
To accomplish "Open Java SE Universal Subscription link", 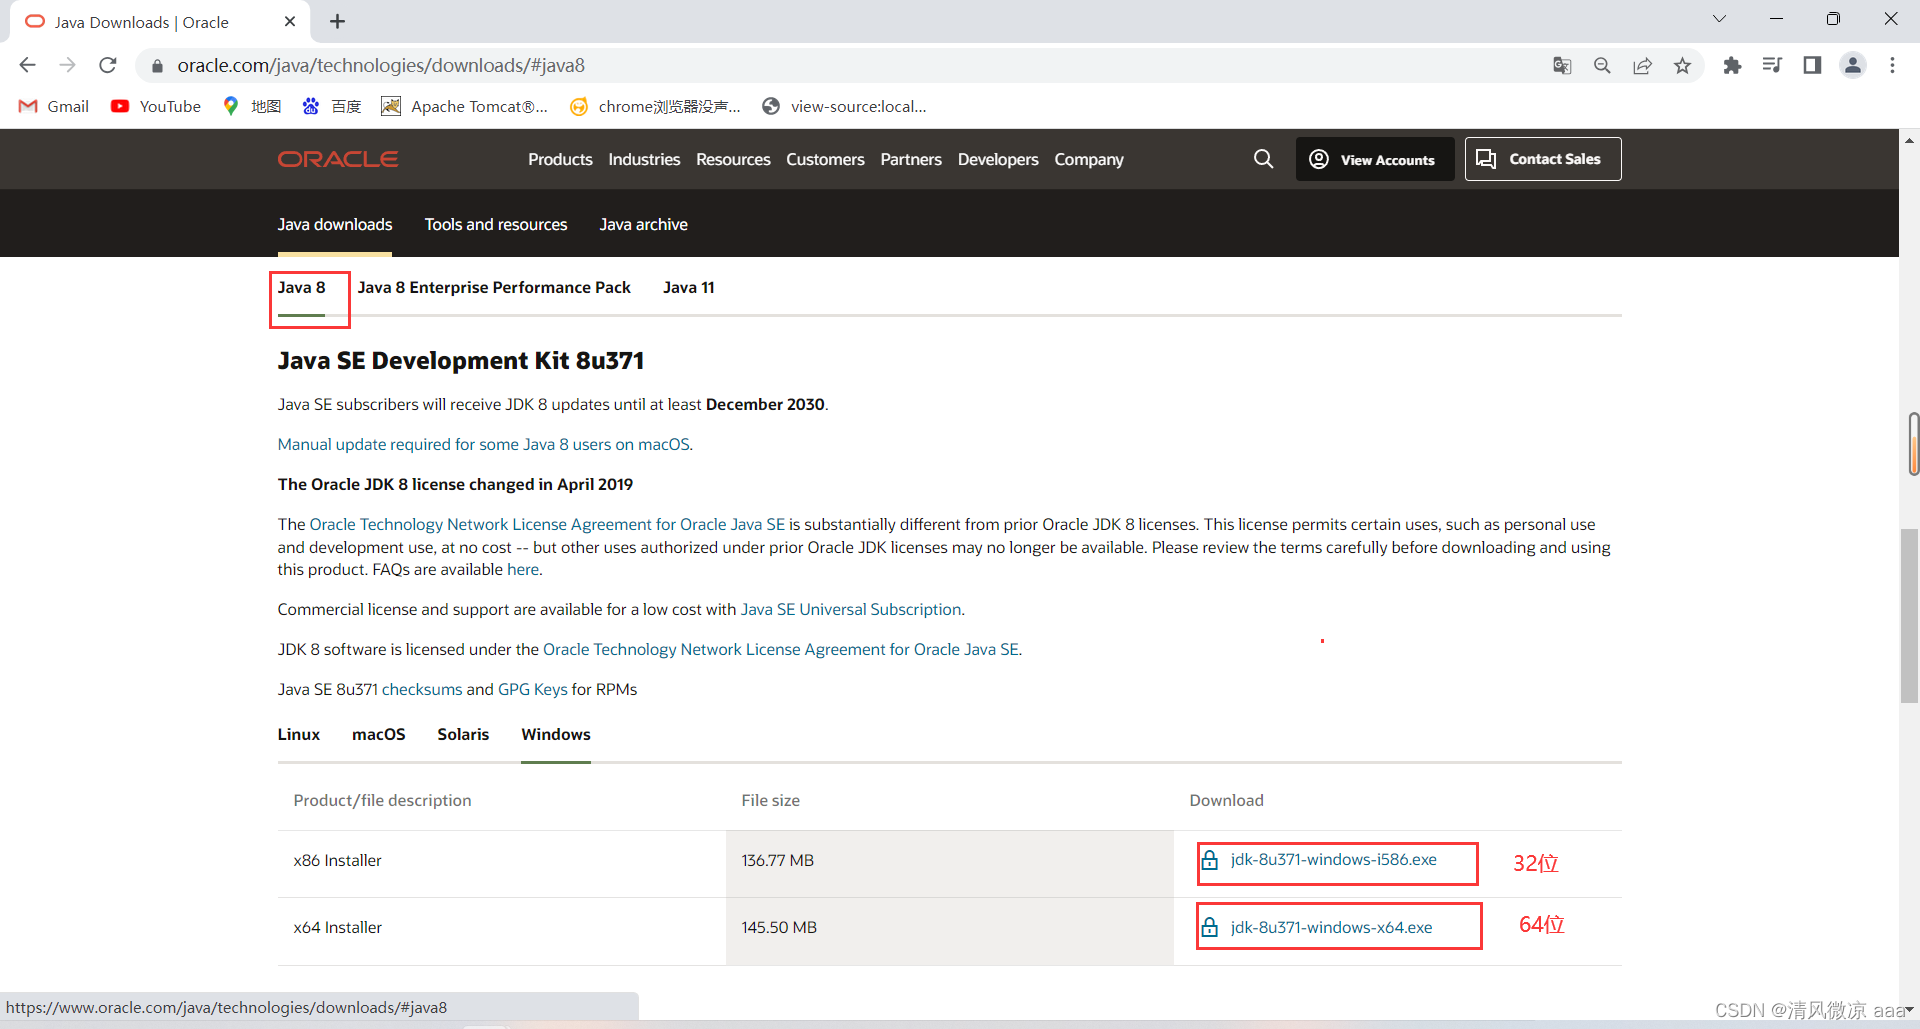I will click(x=851, y=609).
